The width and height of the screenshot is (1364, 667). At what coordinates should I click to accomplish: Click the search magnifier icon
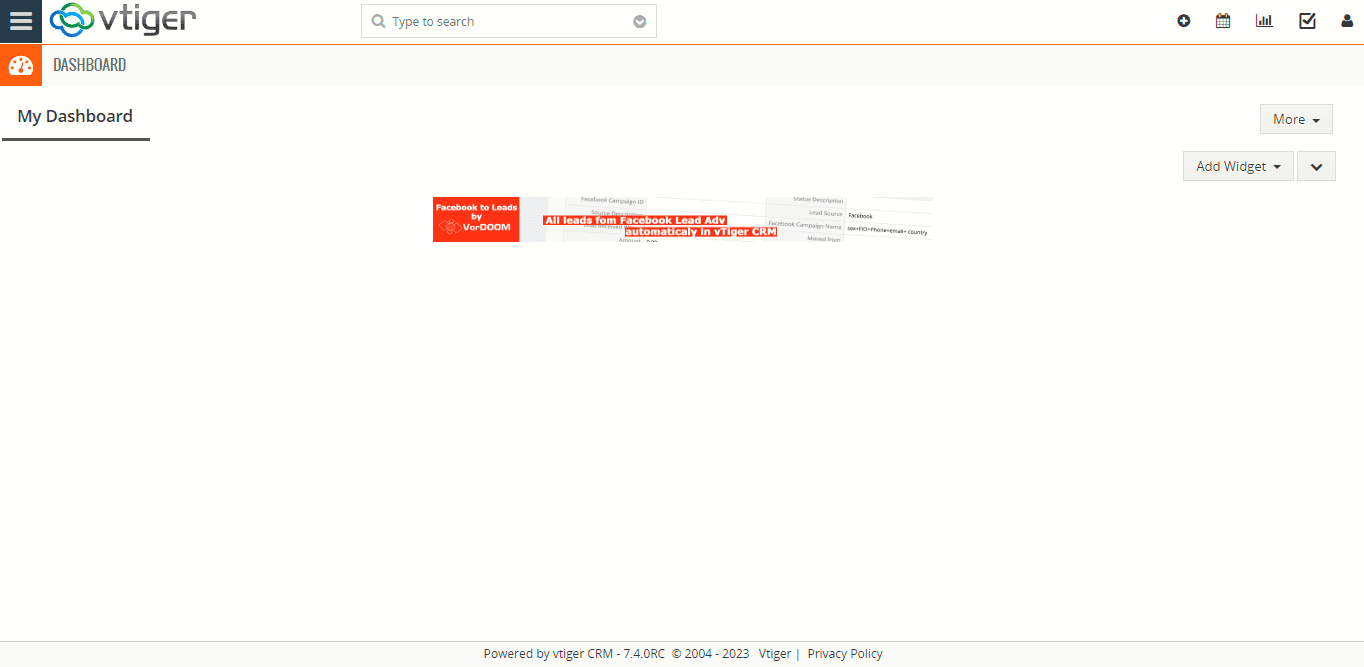coord(378,21)
